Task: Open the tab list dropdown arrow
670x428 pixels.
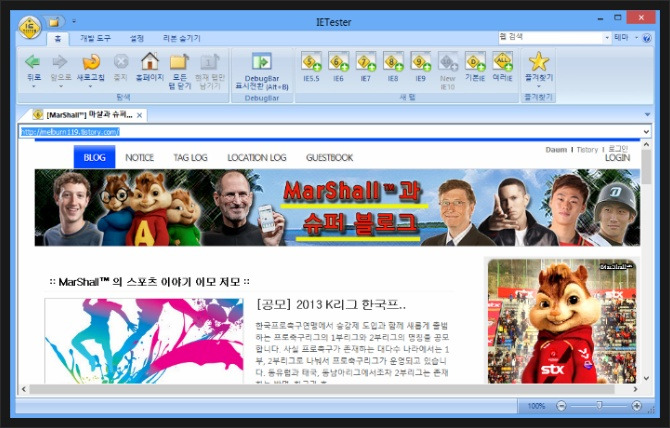Action: pyautogui.click(x=647, y=114)
